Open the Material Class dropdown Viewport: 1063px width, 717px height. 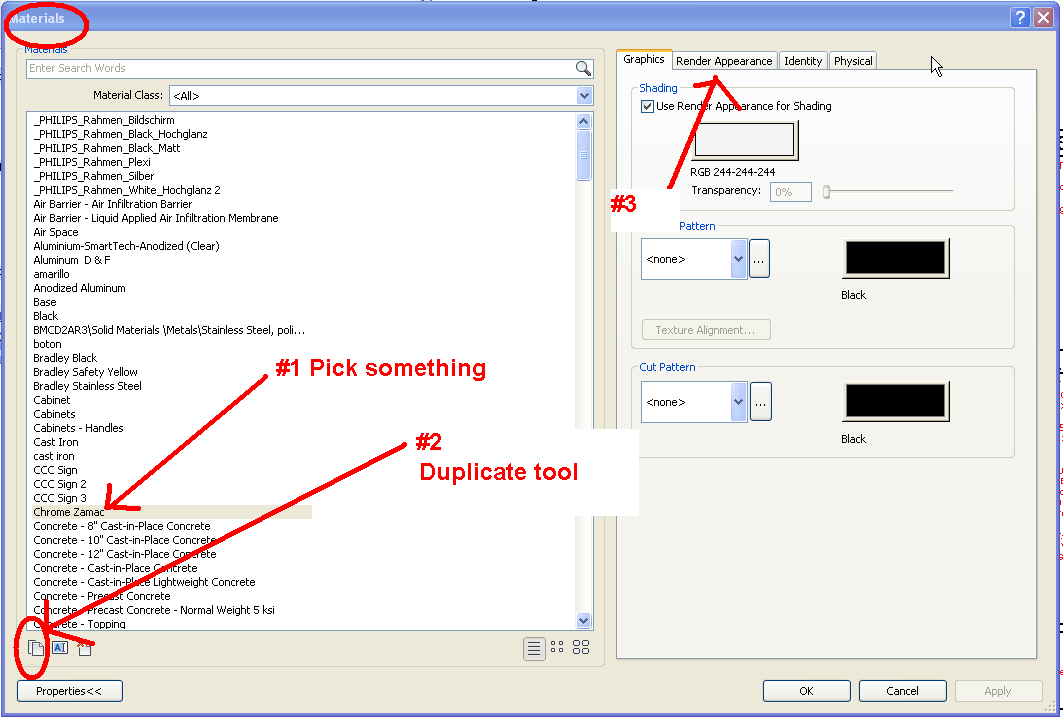(x=584, y=96)
